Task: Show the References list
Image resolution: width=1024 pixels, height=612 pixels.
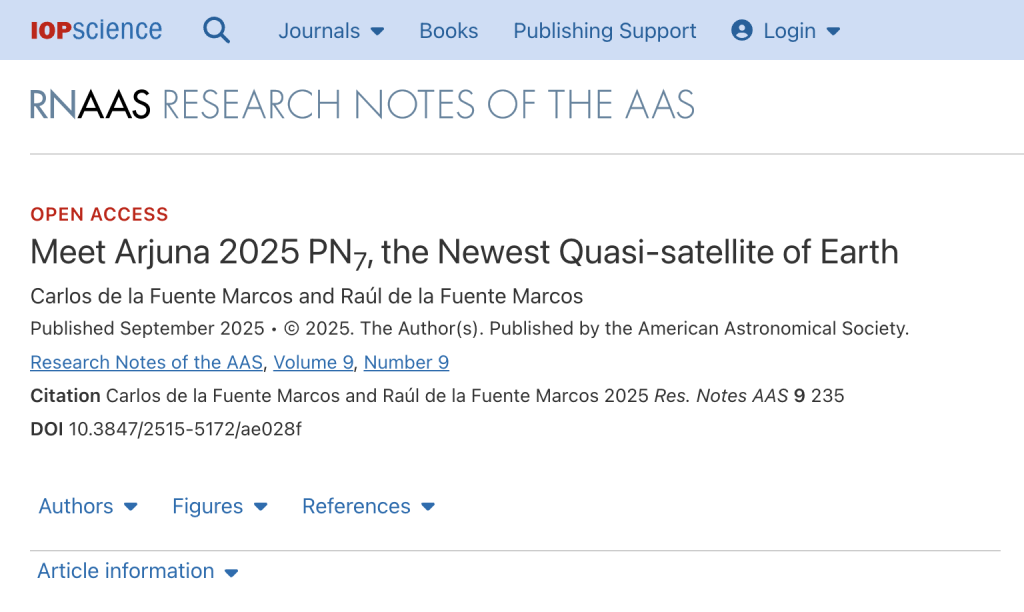Action: click(x=368, y=506)
